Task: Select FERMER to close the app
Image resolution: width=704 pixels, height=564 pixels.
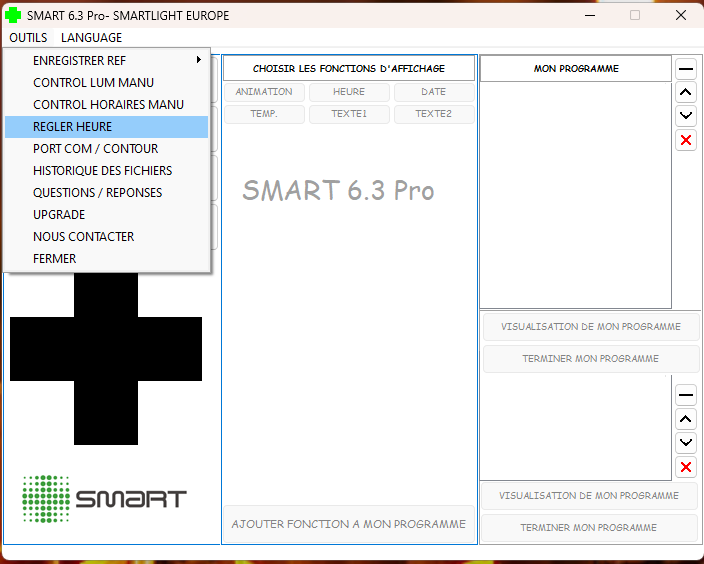Action: [x=106, y=259]
